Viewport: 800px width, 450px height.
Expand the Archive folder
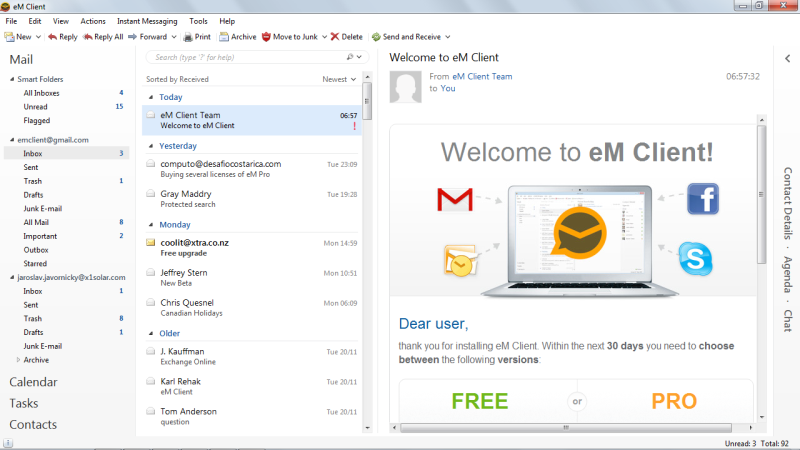coord(18,360)
